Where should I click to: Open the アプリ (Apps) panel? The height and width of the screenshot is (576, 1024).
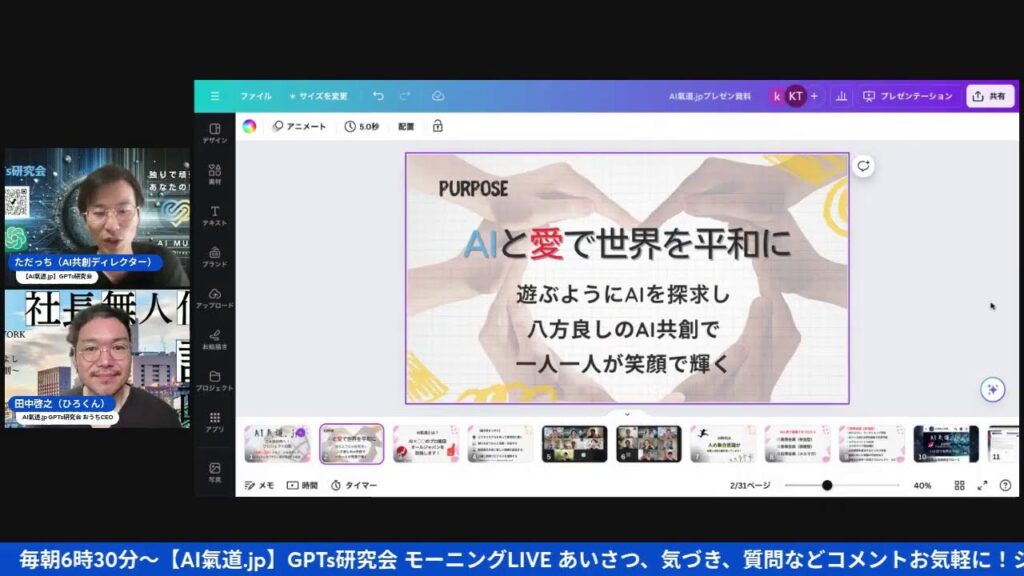coord(214,422)
